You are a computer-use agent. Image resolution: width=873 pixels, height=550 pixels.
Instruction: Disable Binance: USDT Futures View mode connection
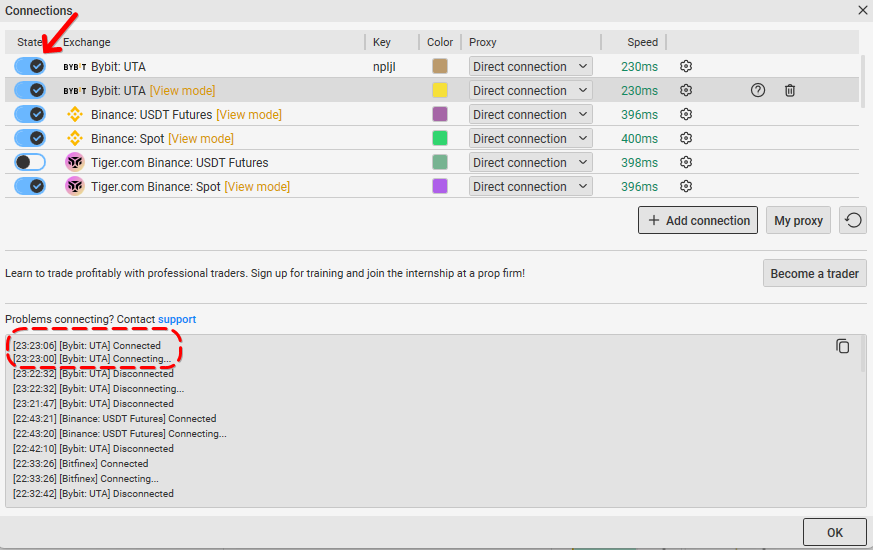(x=30, y=114)
